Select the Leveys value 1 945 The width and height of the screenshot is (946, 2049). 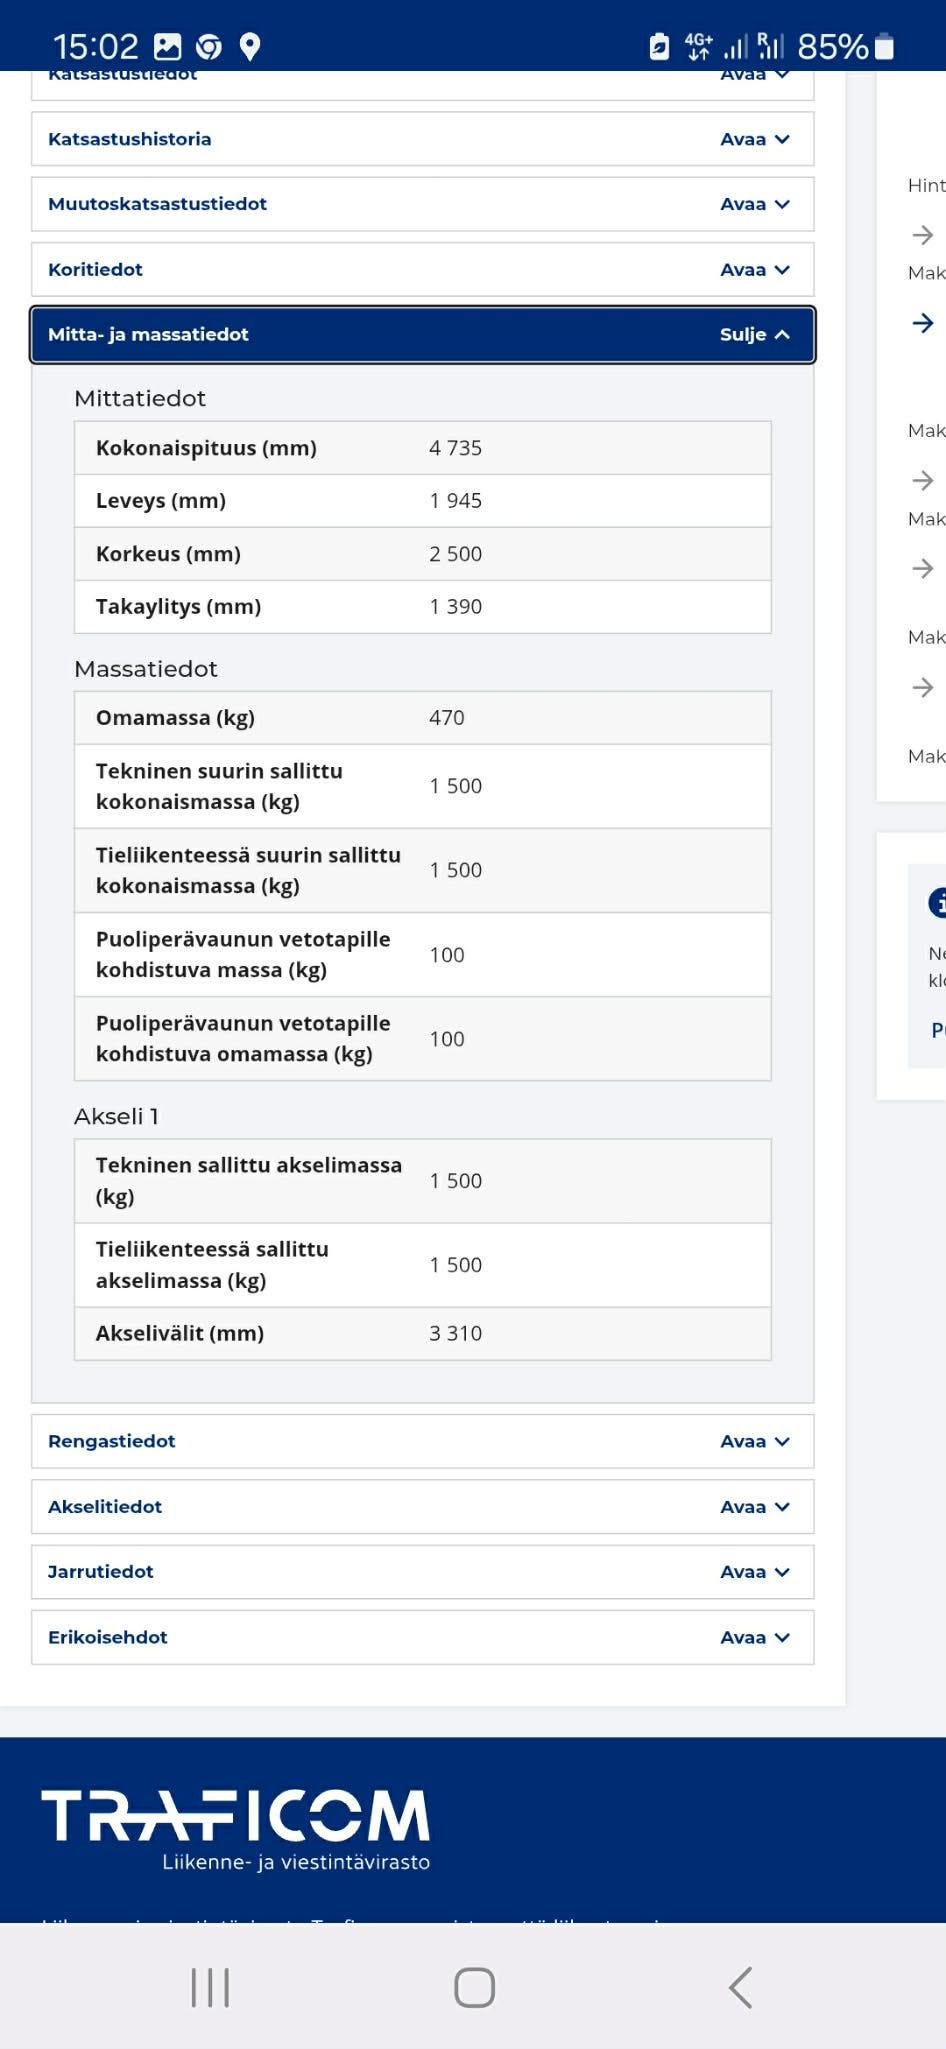pyautogui.click(x=455, y=501)
